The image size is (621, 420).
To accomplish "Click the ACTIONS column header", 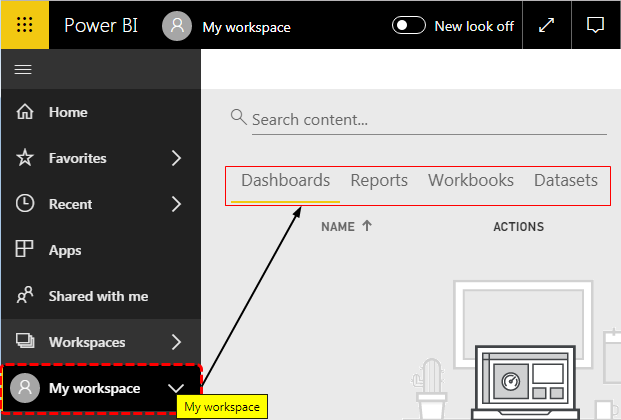I will coord(518,227).
